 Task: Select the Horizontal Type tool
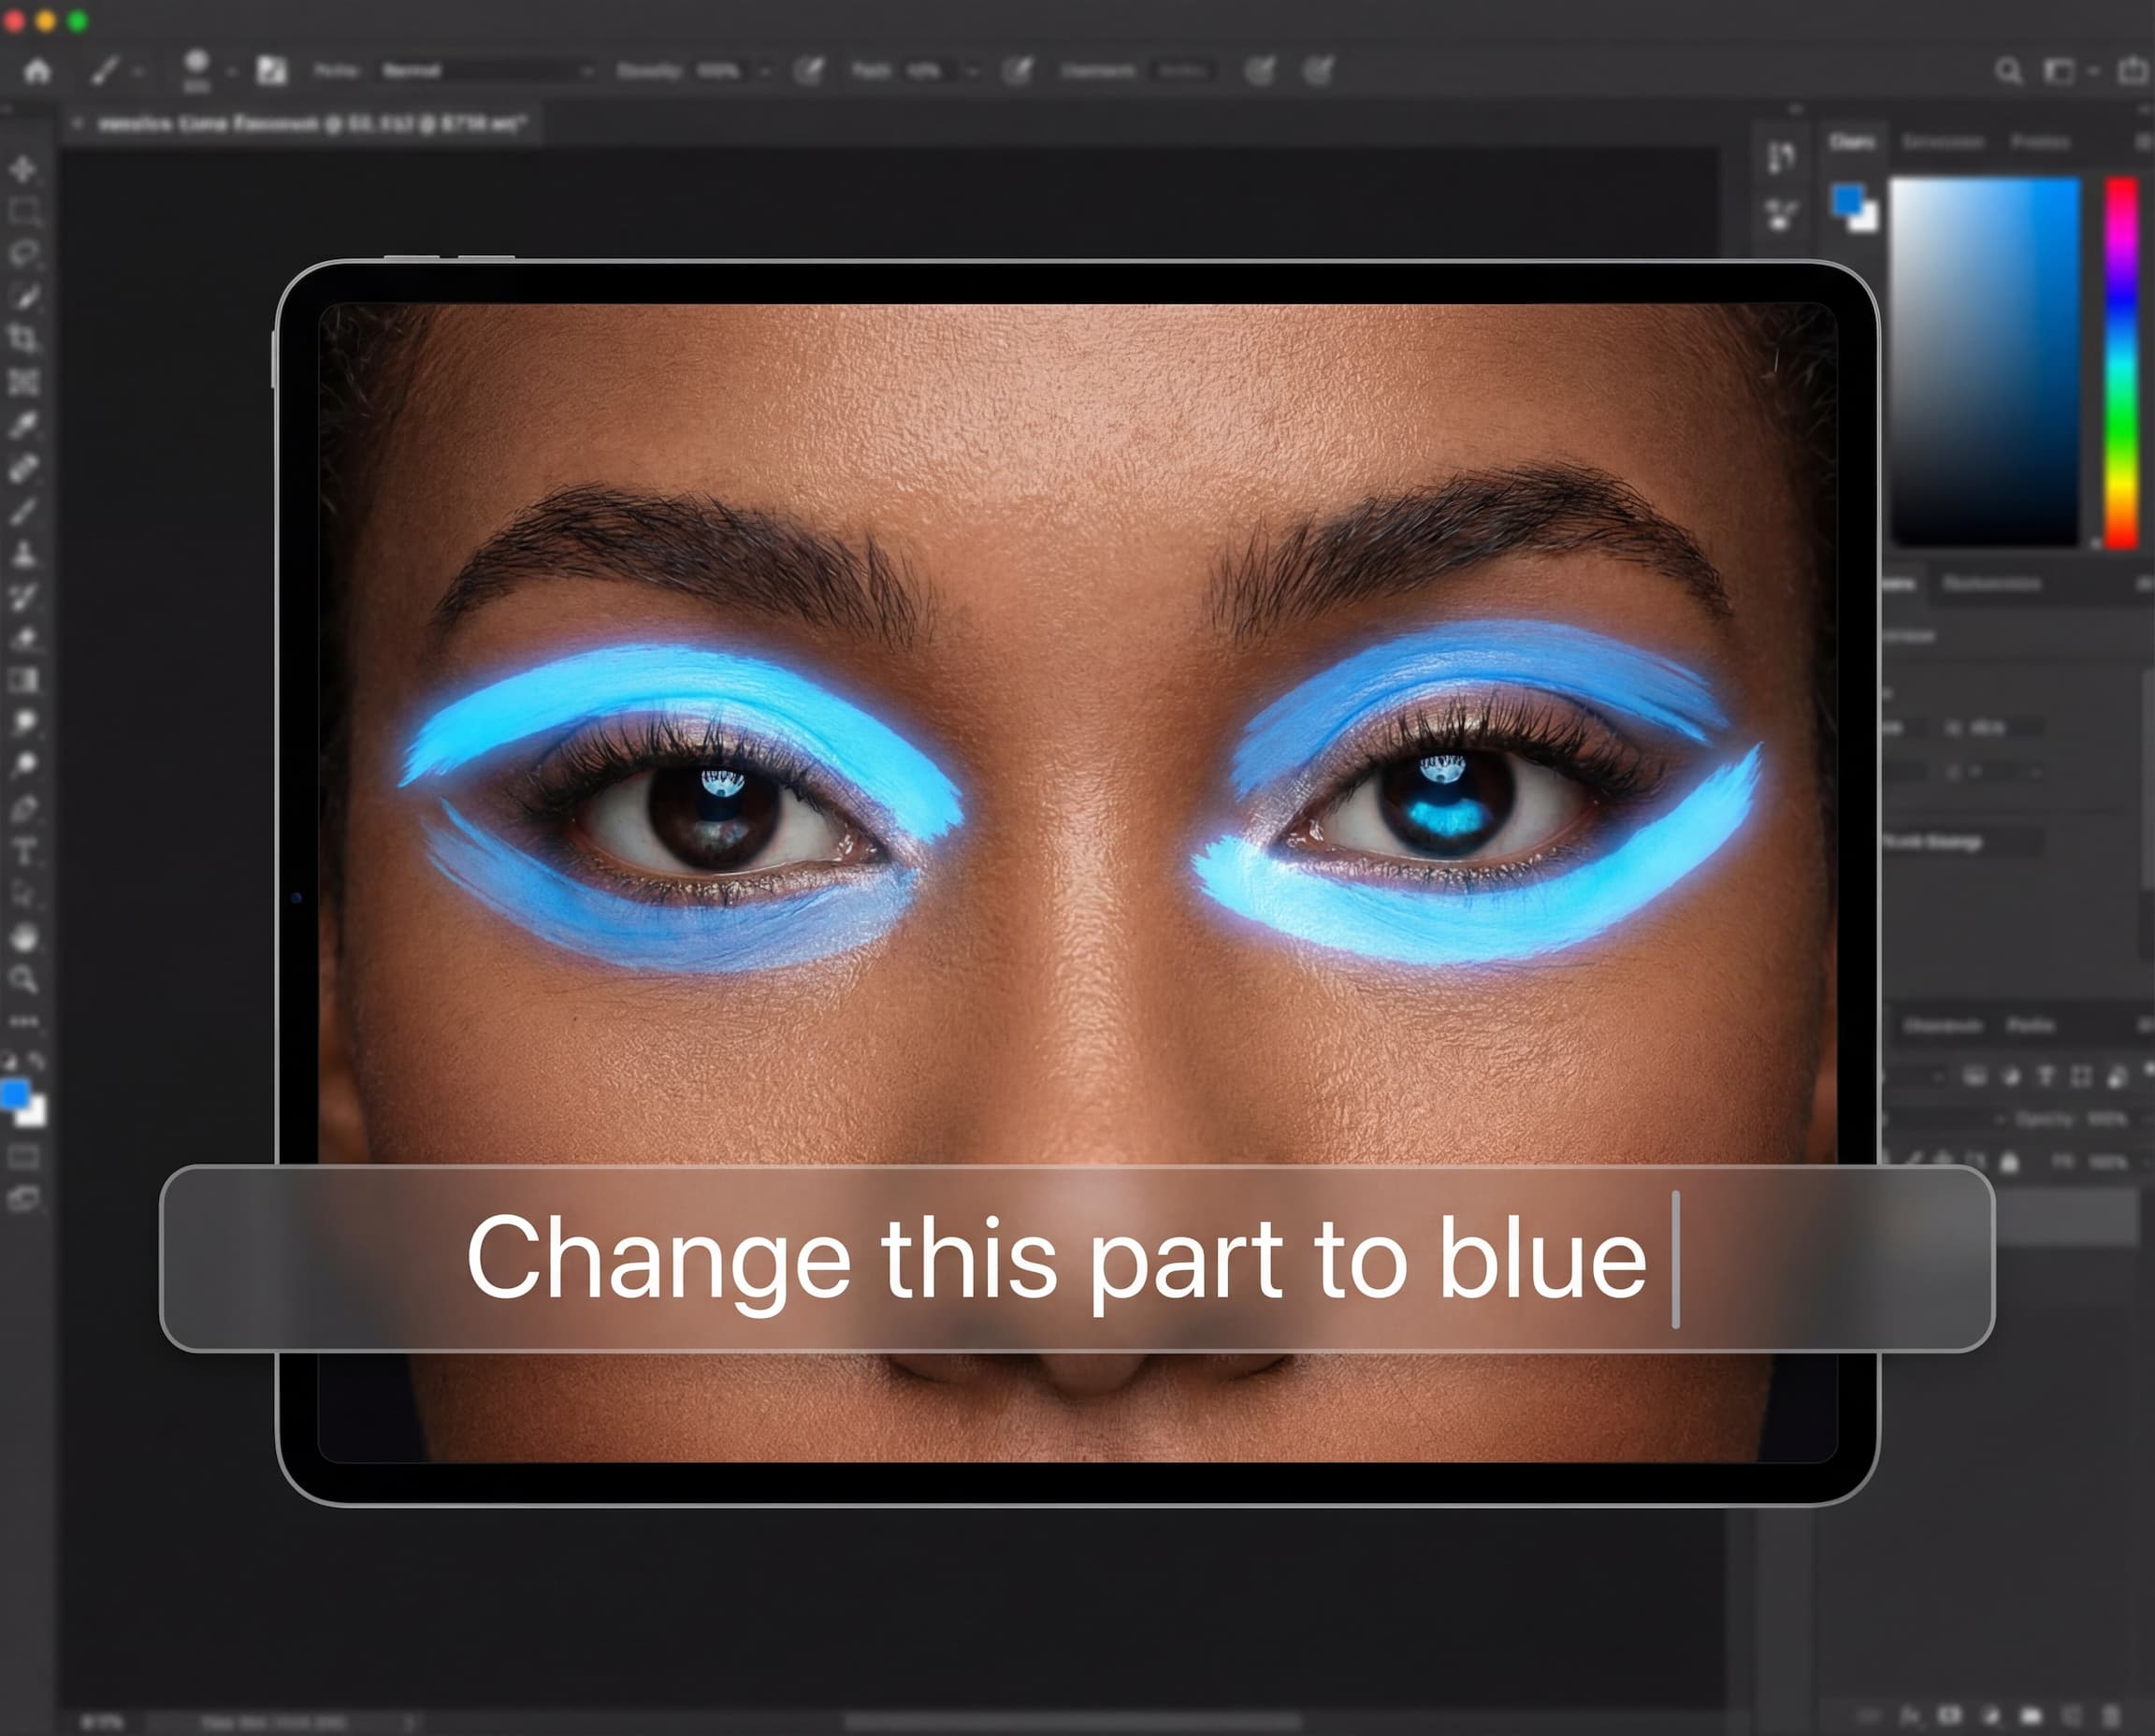pyautogui.click(x=23, y=852)
